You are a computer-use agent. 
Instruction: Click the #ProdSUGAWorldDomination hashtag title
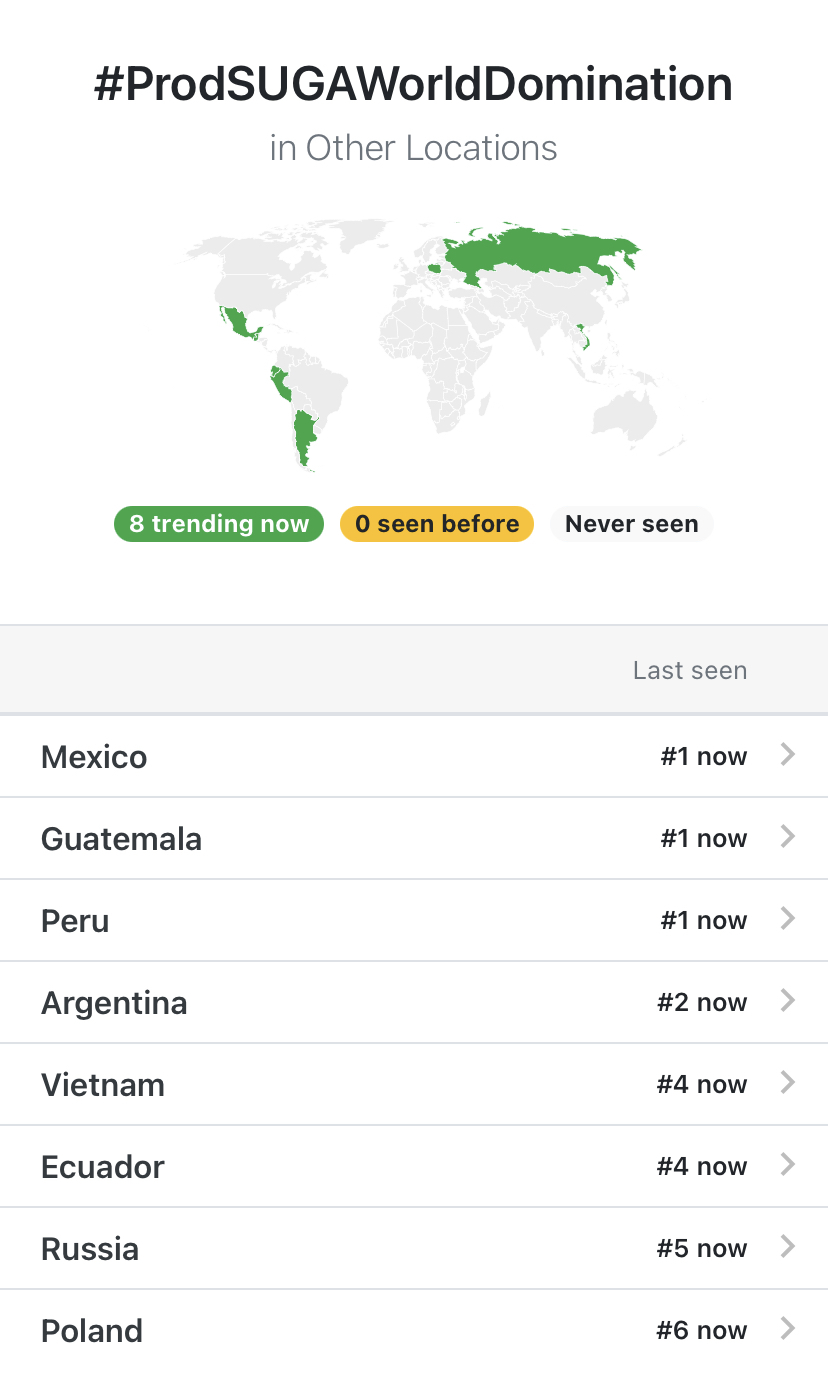413,85
